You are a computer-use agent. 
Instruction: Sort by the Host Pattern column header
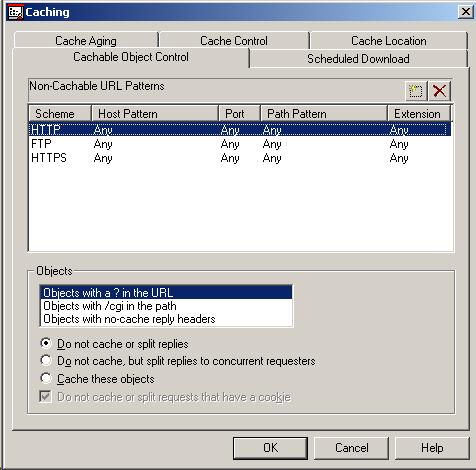point(155,114)
